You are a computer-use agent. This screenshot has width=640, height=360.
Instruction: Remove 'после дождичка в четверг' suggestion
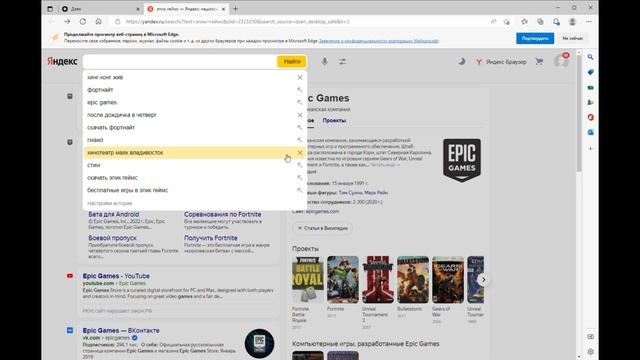point(300,115)
